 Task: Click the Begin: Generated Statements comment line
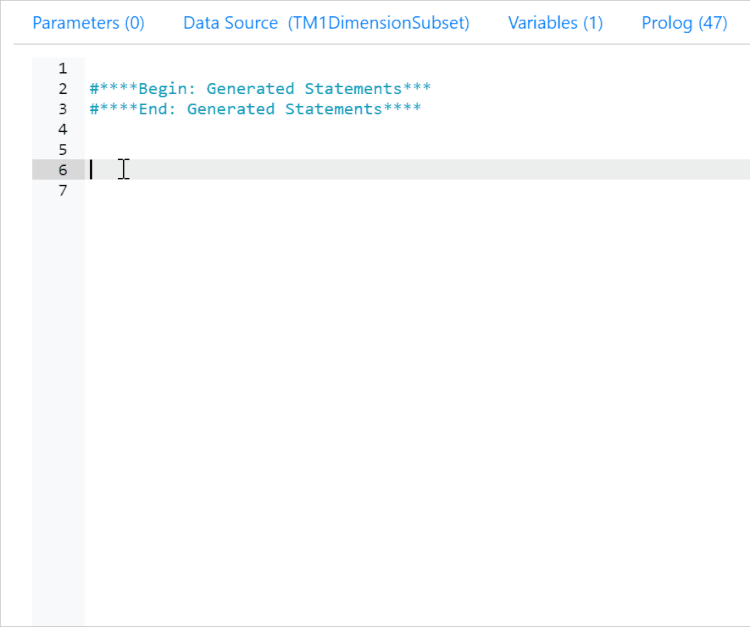pos(260,88)
